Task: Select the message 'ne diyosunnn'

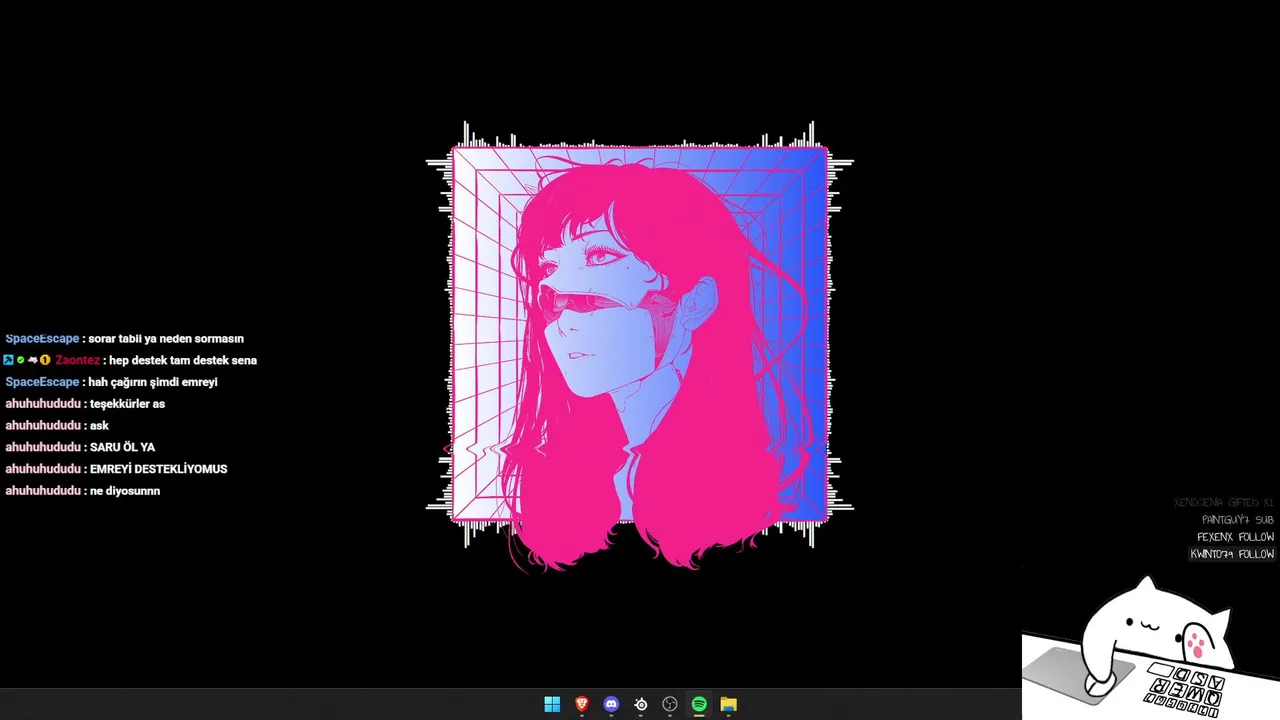Action: tap(125, 491)
